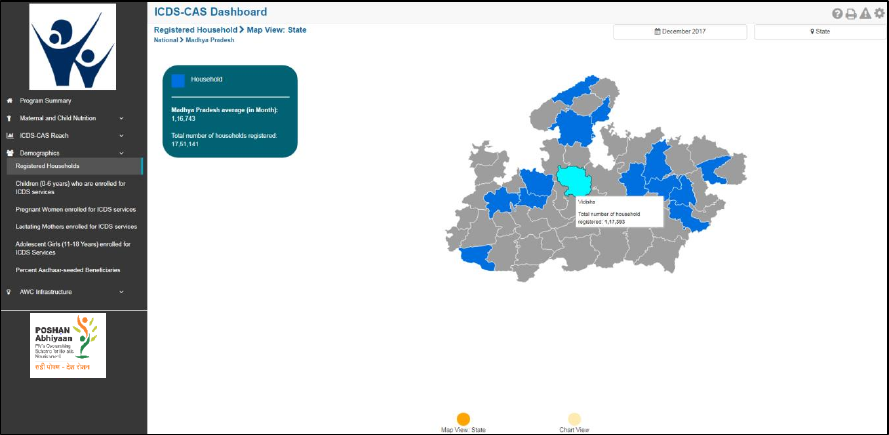Select Registered Households in sidebar
The width and height of the screenshot is (889, 435).
tap(74, 166)
